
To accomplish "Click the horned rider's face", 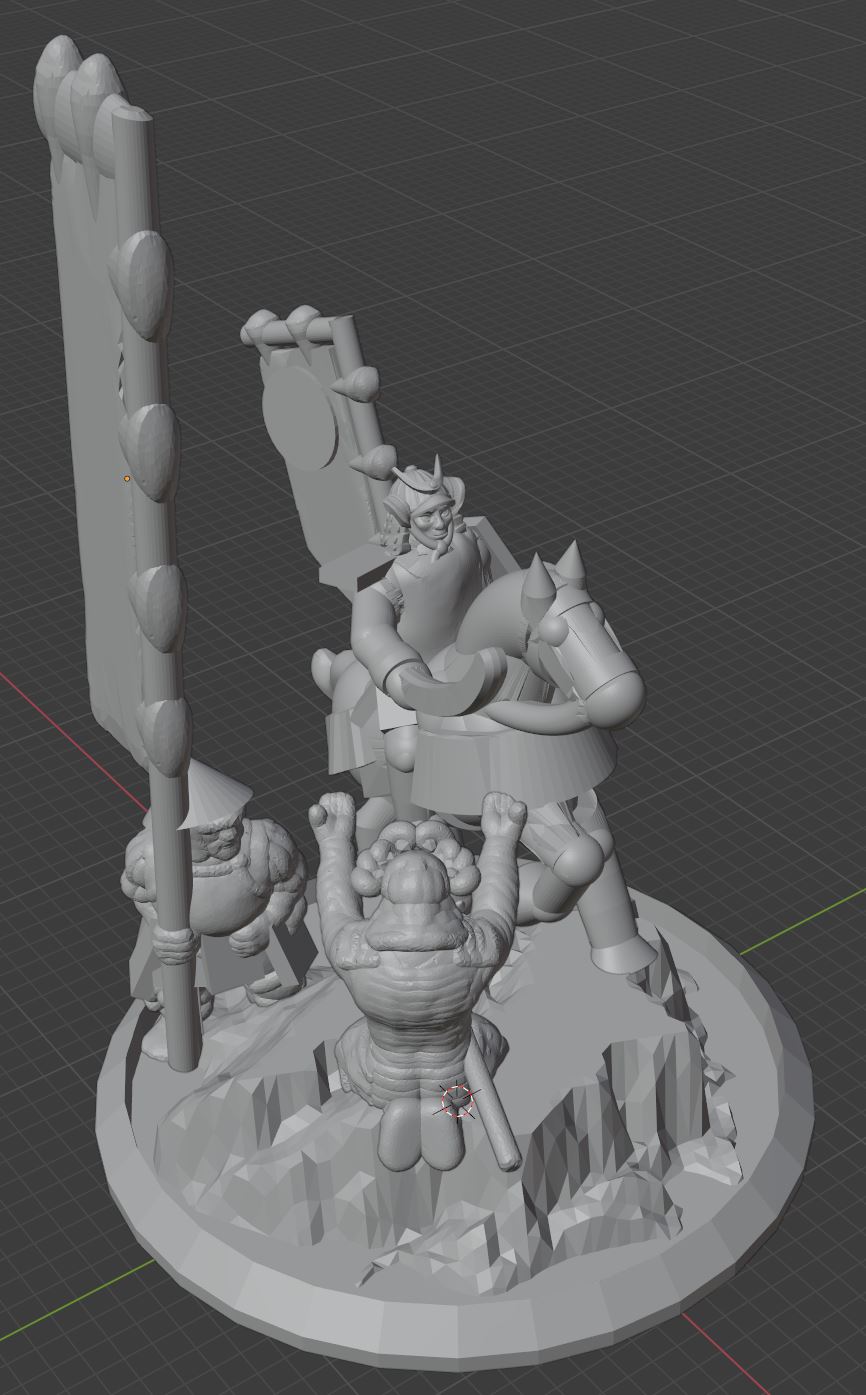I will (x=432, y=516).
